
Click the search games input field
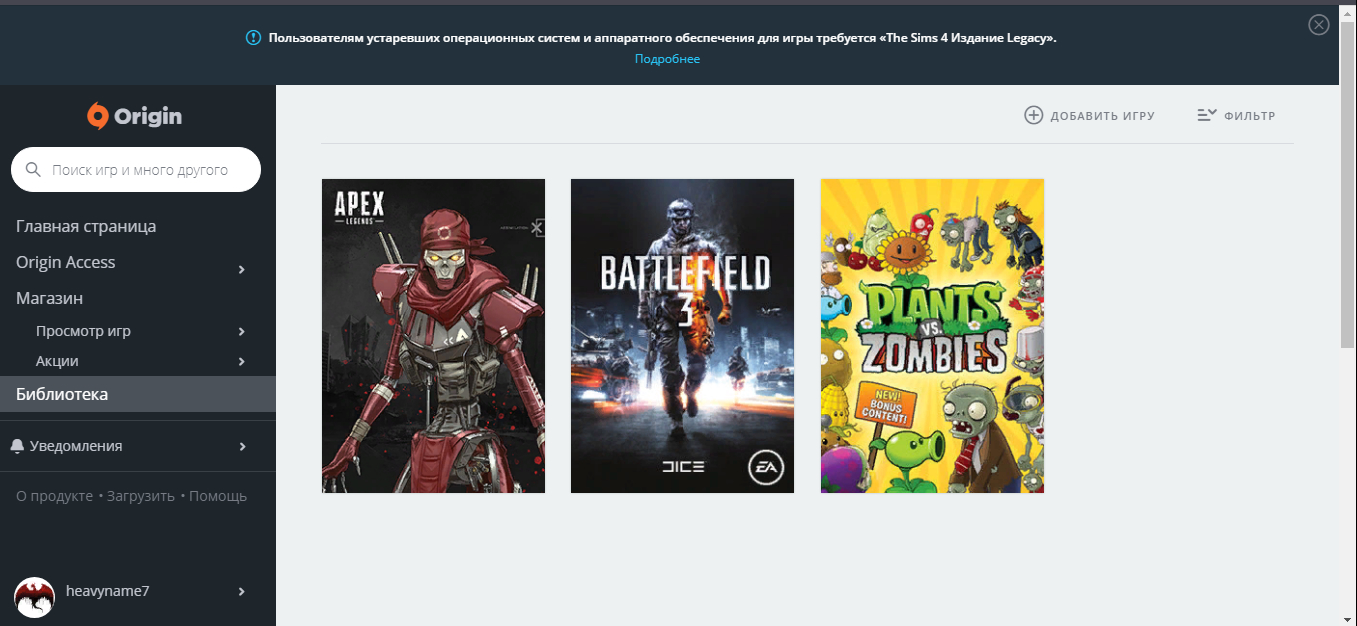[136, 170]
